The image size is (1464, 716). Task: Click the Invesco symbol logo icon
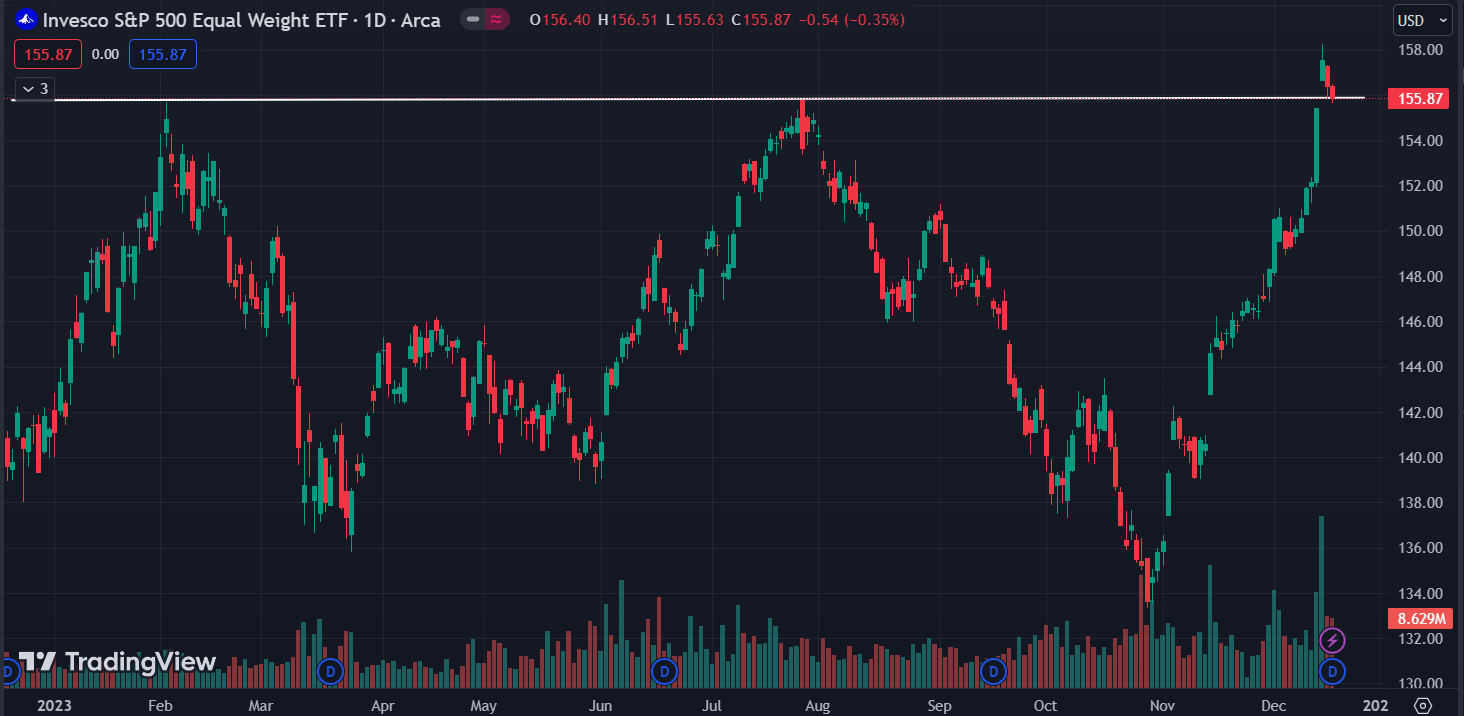click(27, 19)
